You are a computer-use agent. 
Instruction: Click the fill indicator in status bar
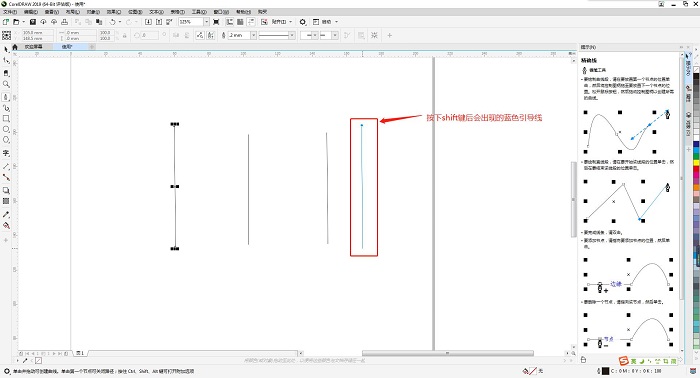tap(533, 371)
